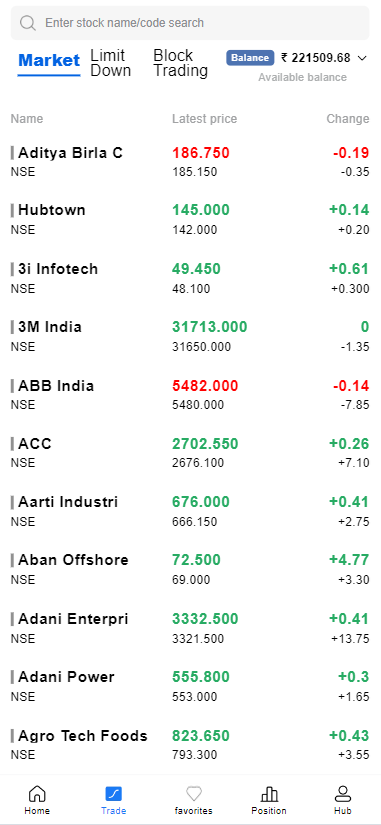Click the Change column header
Image resolution: width=381 pixels, height=825 pixels.
(x=348, y=119)
